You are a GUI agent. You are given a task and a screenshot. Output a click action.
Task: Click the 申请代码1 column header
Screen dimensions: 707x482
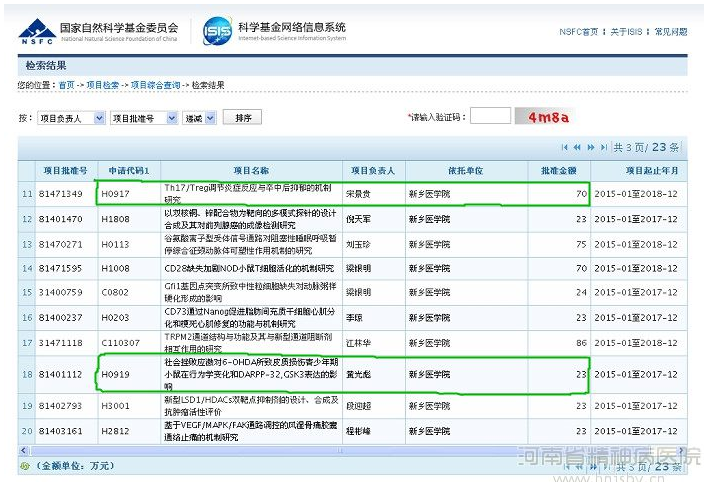[129, 170]
